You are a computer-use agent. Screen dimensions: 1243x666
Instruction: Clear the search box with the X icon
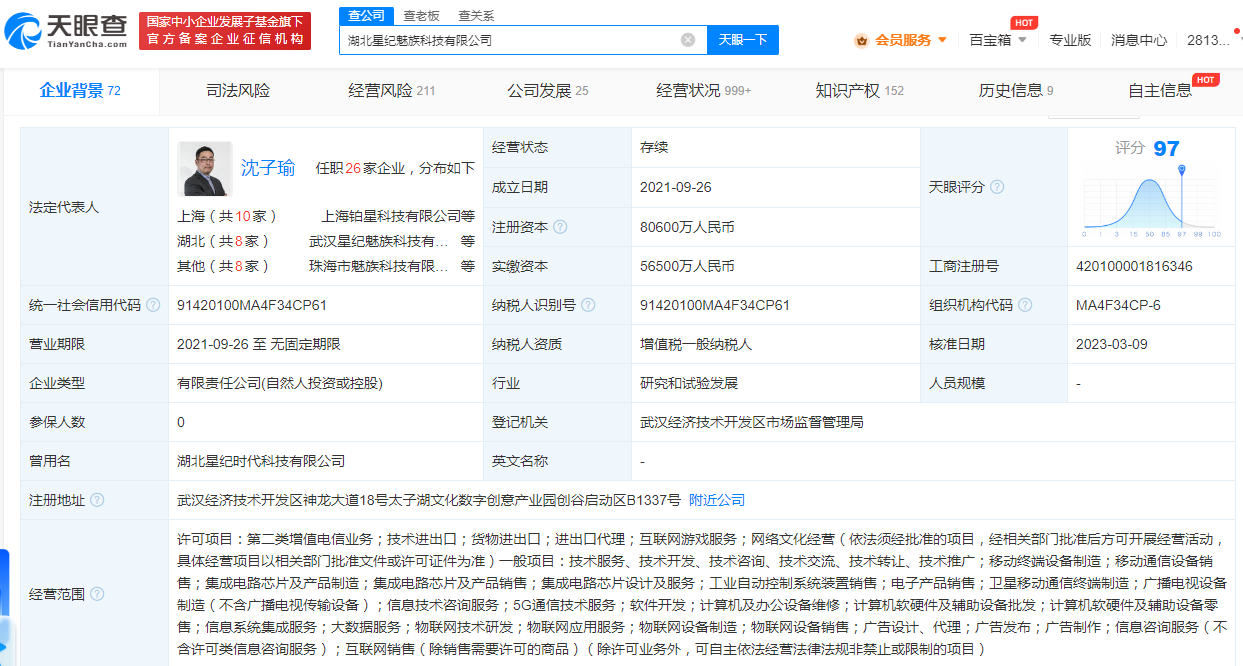pos(688,40)
